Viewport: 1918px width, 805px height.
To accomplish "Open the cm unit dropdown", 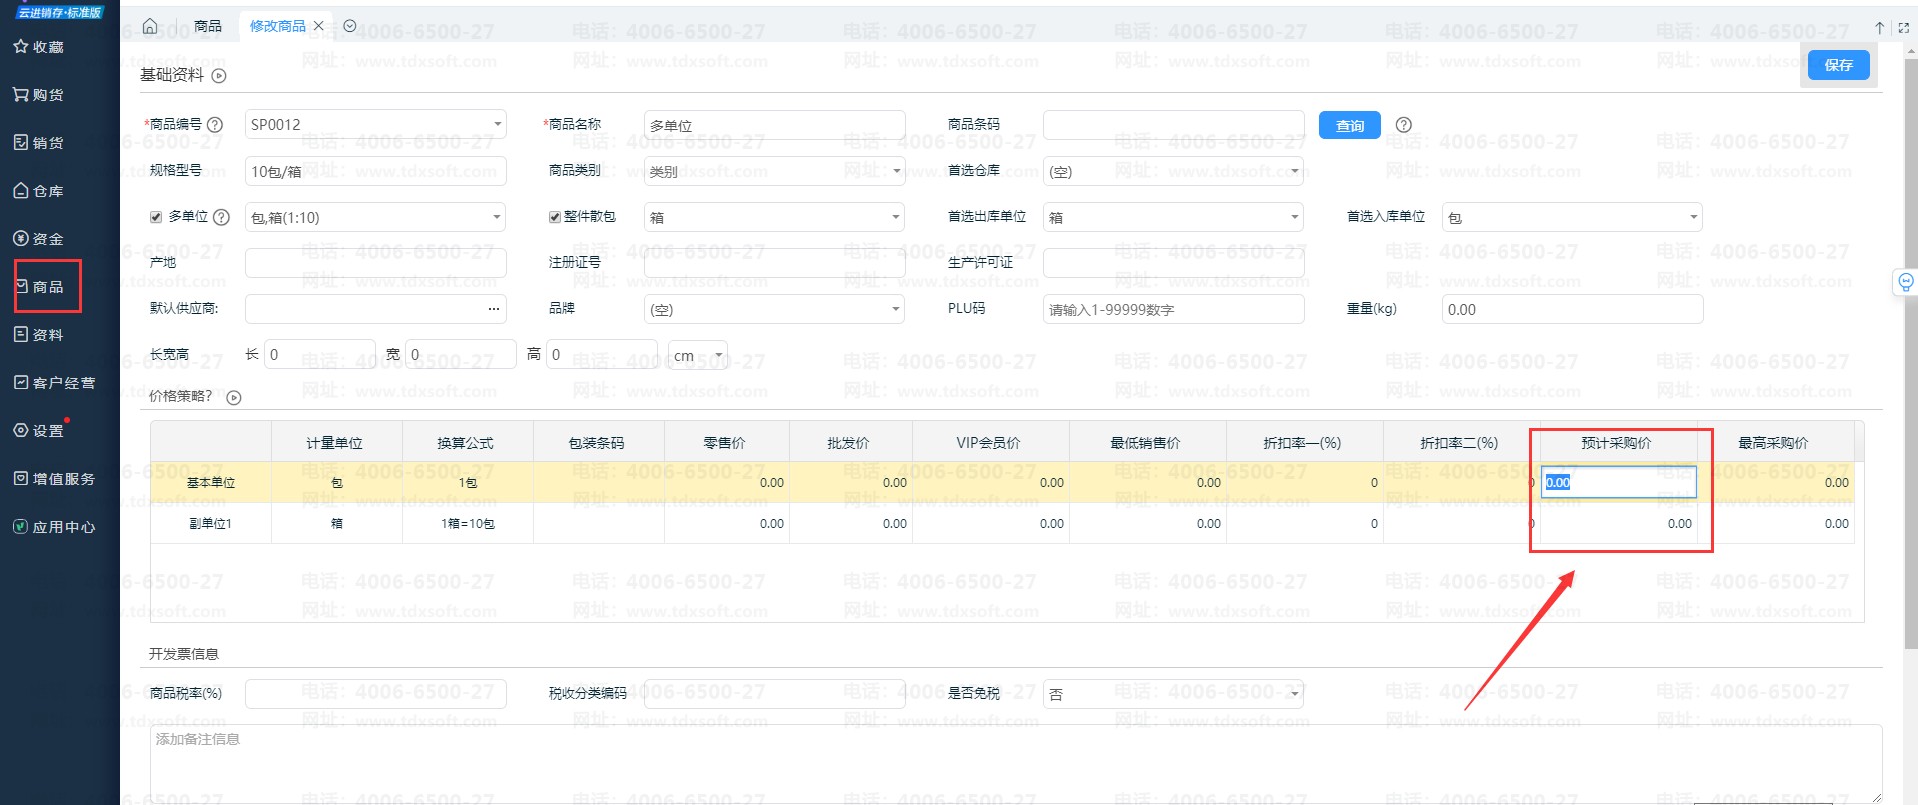I will click(x=698, y=355).
